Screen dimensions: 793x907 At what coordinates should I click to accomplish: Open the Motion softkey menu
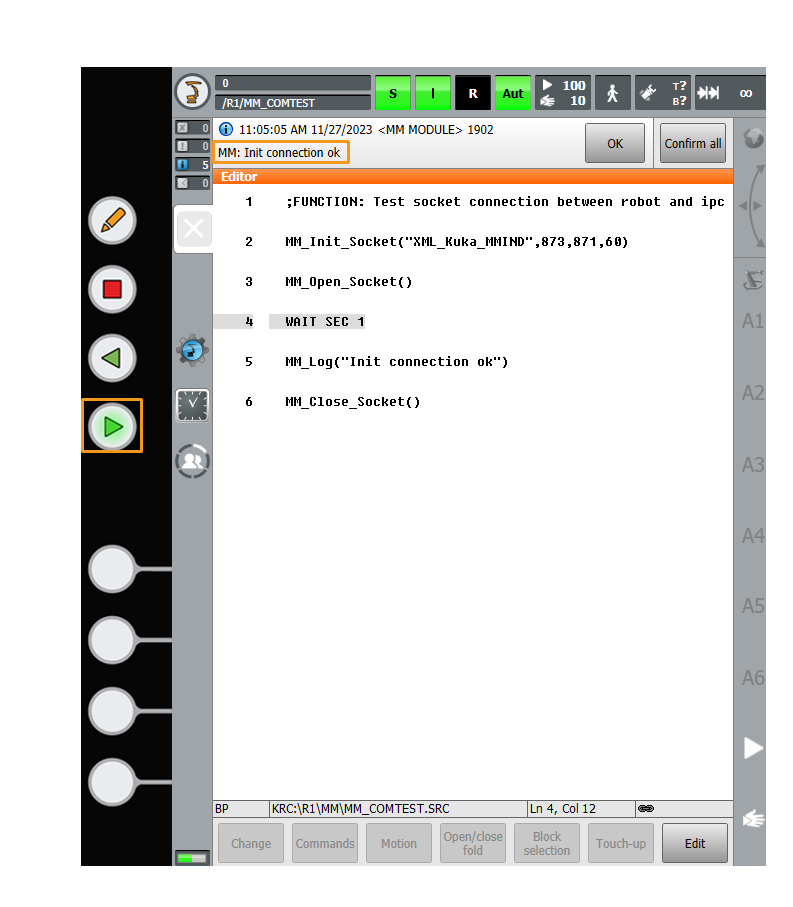tap(399, 843)
